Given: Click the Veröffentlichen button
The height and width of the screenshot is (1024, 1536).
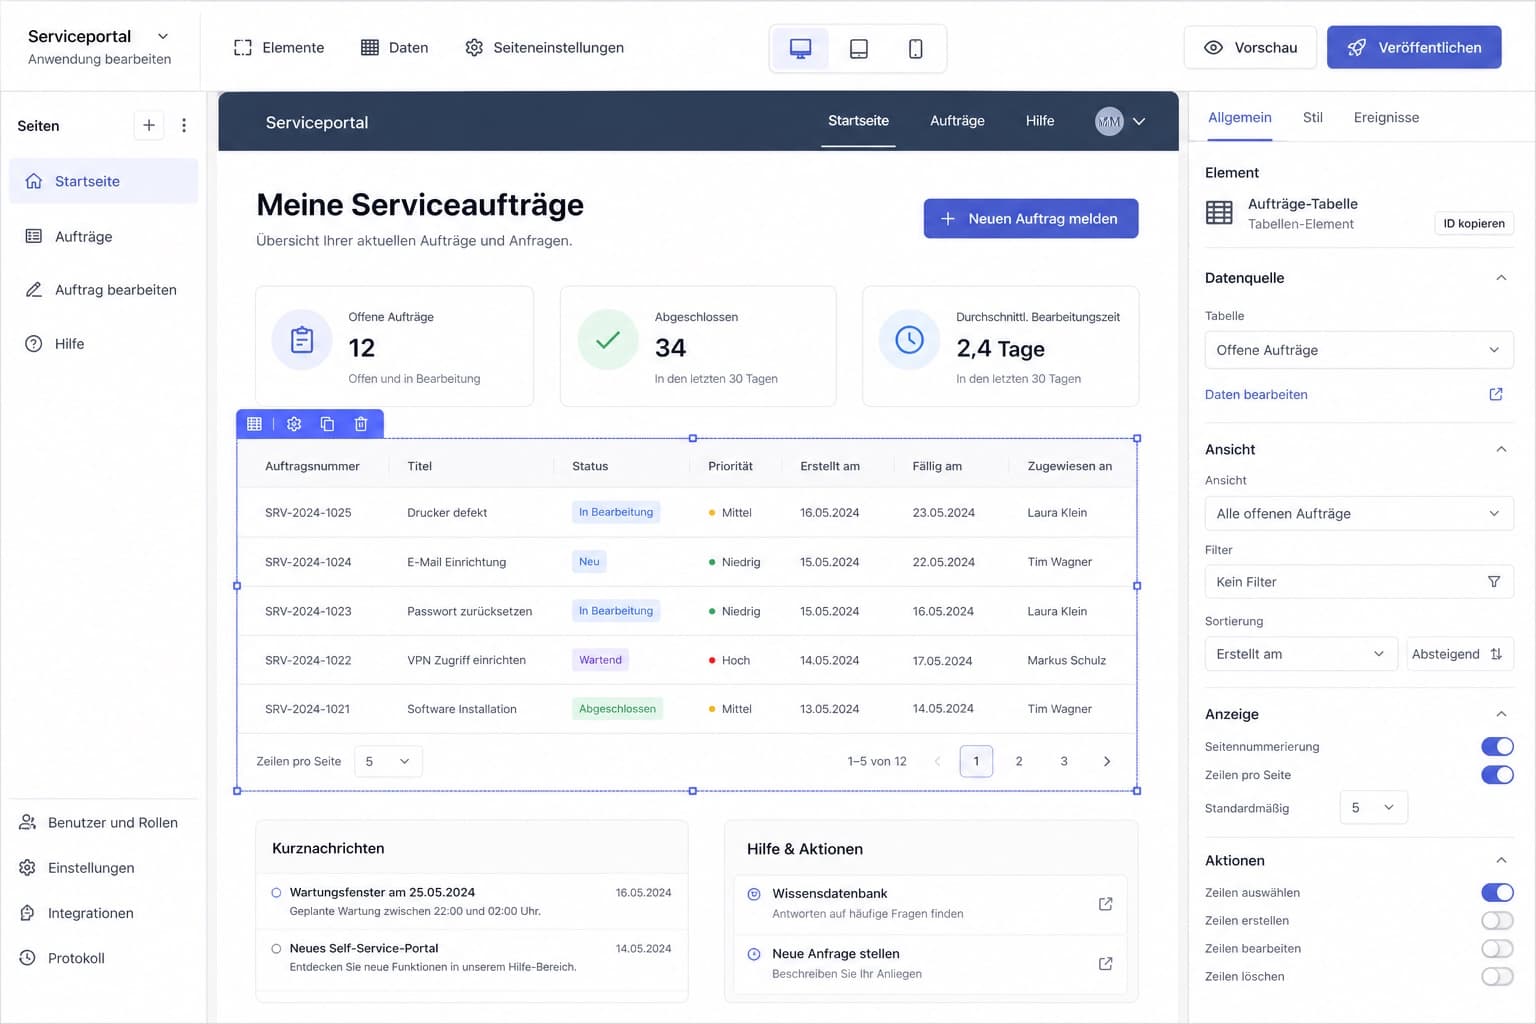Looking at the screenshot, I should tap(1414, 47).
